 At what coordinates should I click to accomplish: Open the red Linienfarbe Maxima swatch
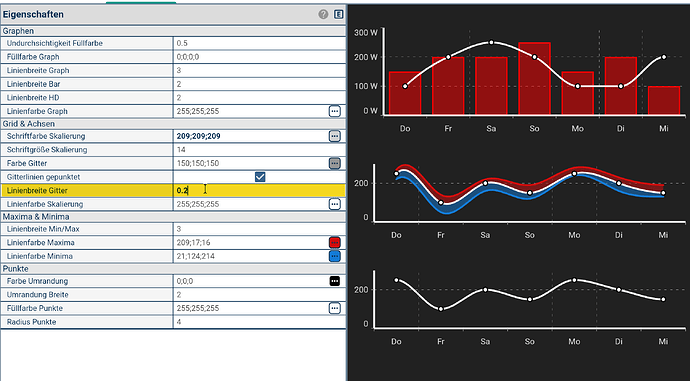(x=335, y=242)
